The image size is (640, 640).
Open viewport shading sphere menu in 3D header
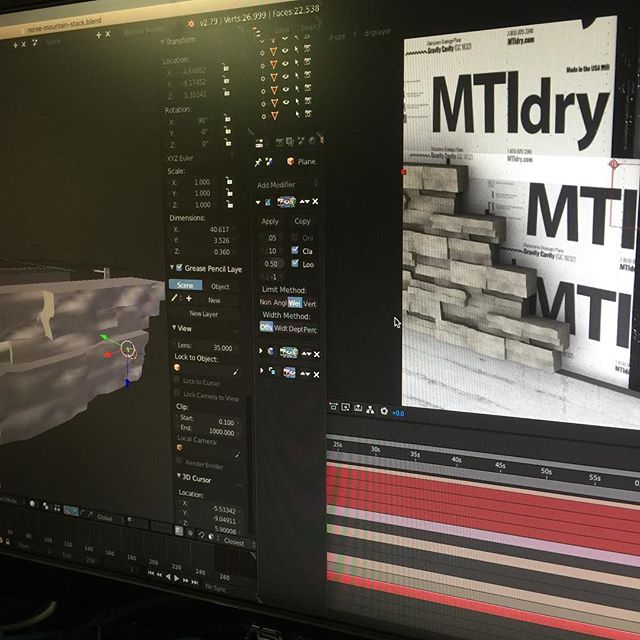point(32,503)
